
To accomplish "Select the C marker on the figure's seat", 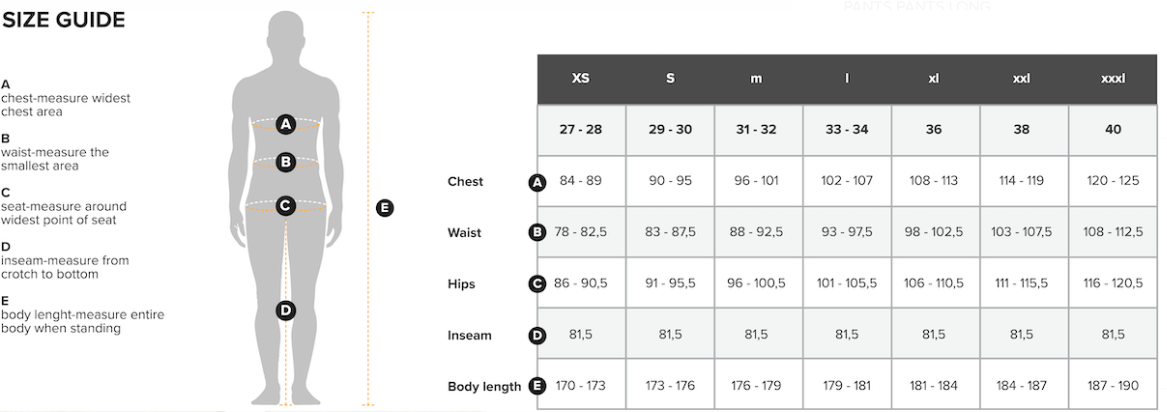I will 285,206.
